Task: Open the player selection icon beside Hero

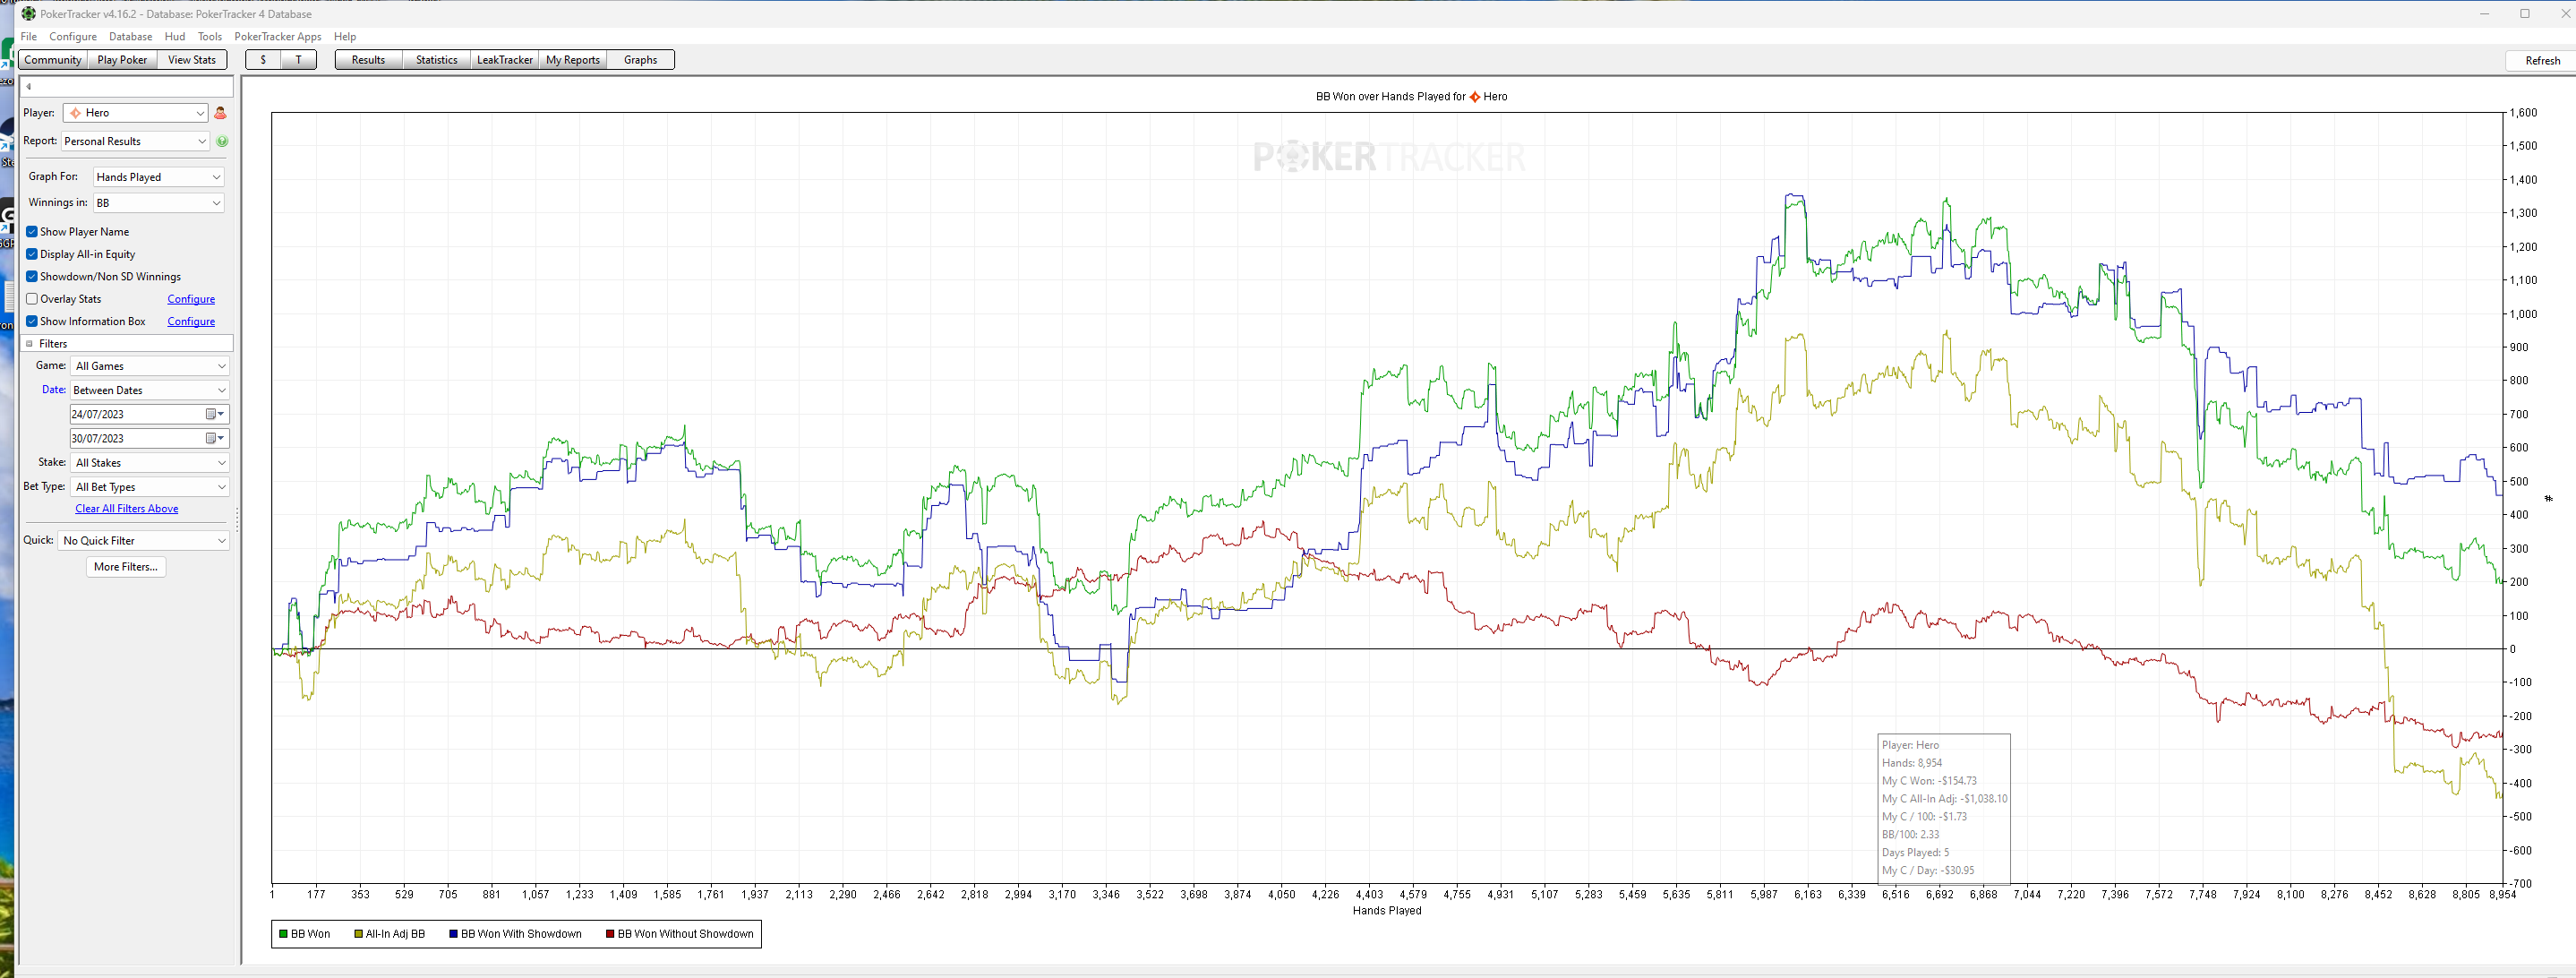Action: click(221, 113)
